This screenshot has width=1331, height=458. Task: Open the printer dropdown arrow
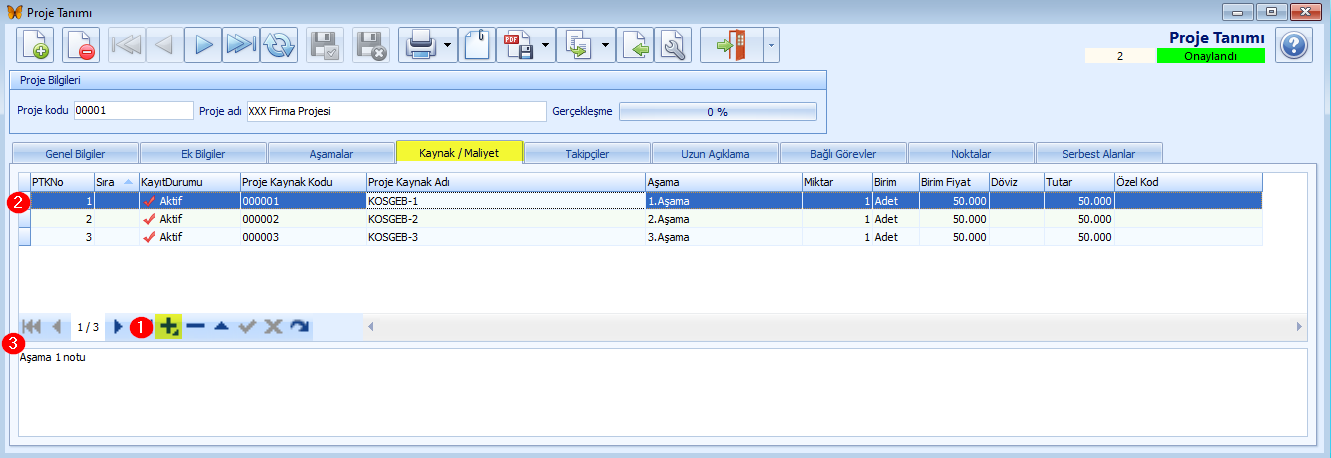point(448,45)
